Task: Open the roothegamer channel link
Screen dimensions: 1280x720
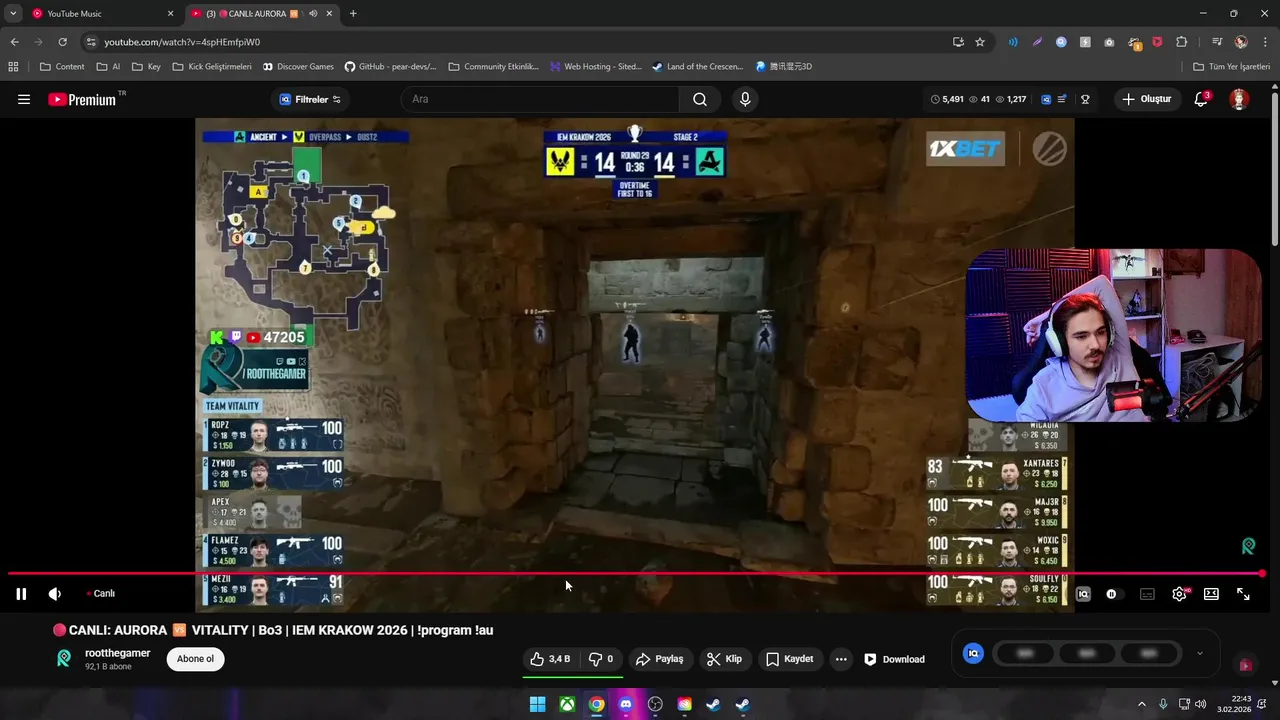Action: [x=118, y=653]
